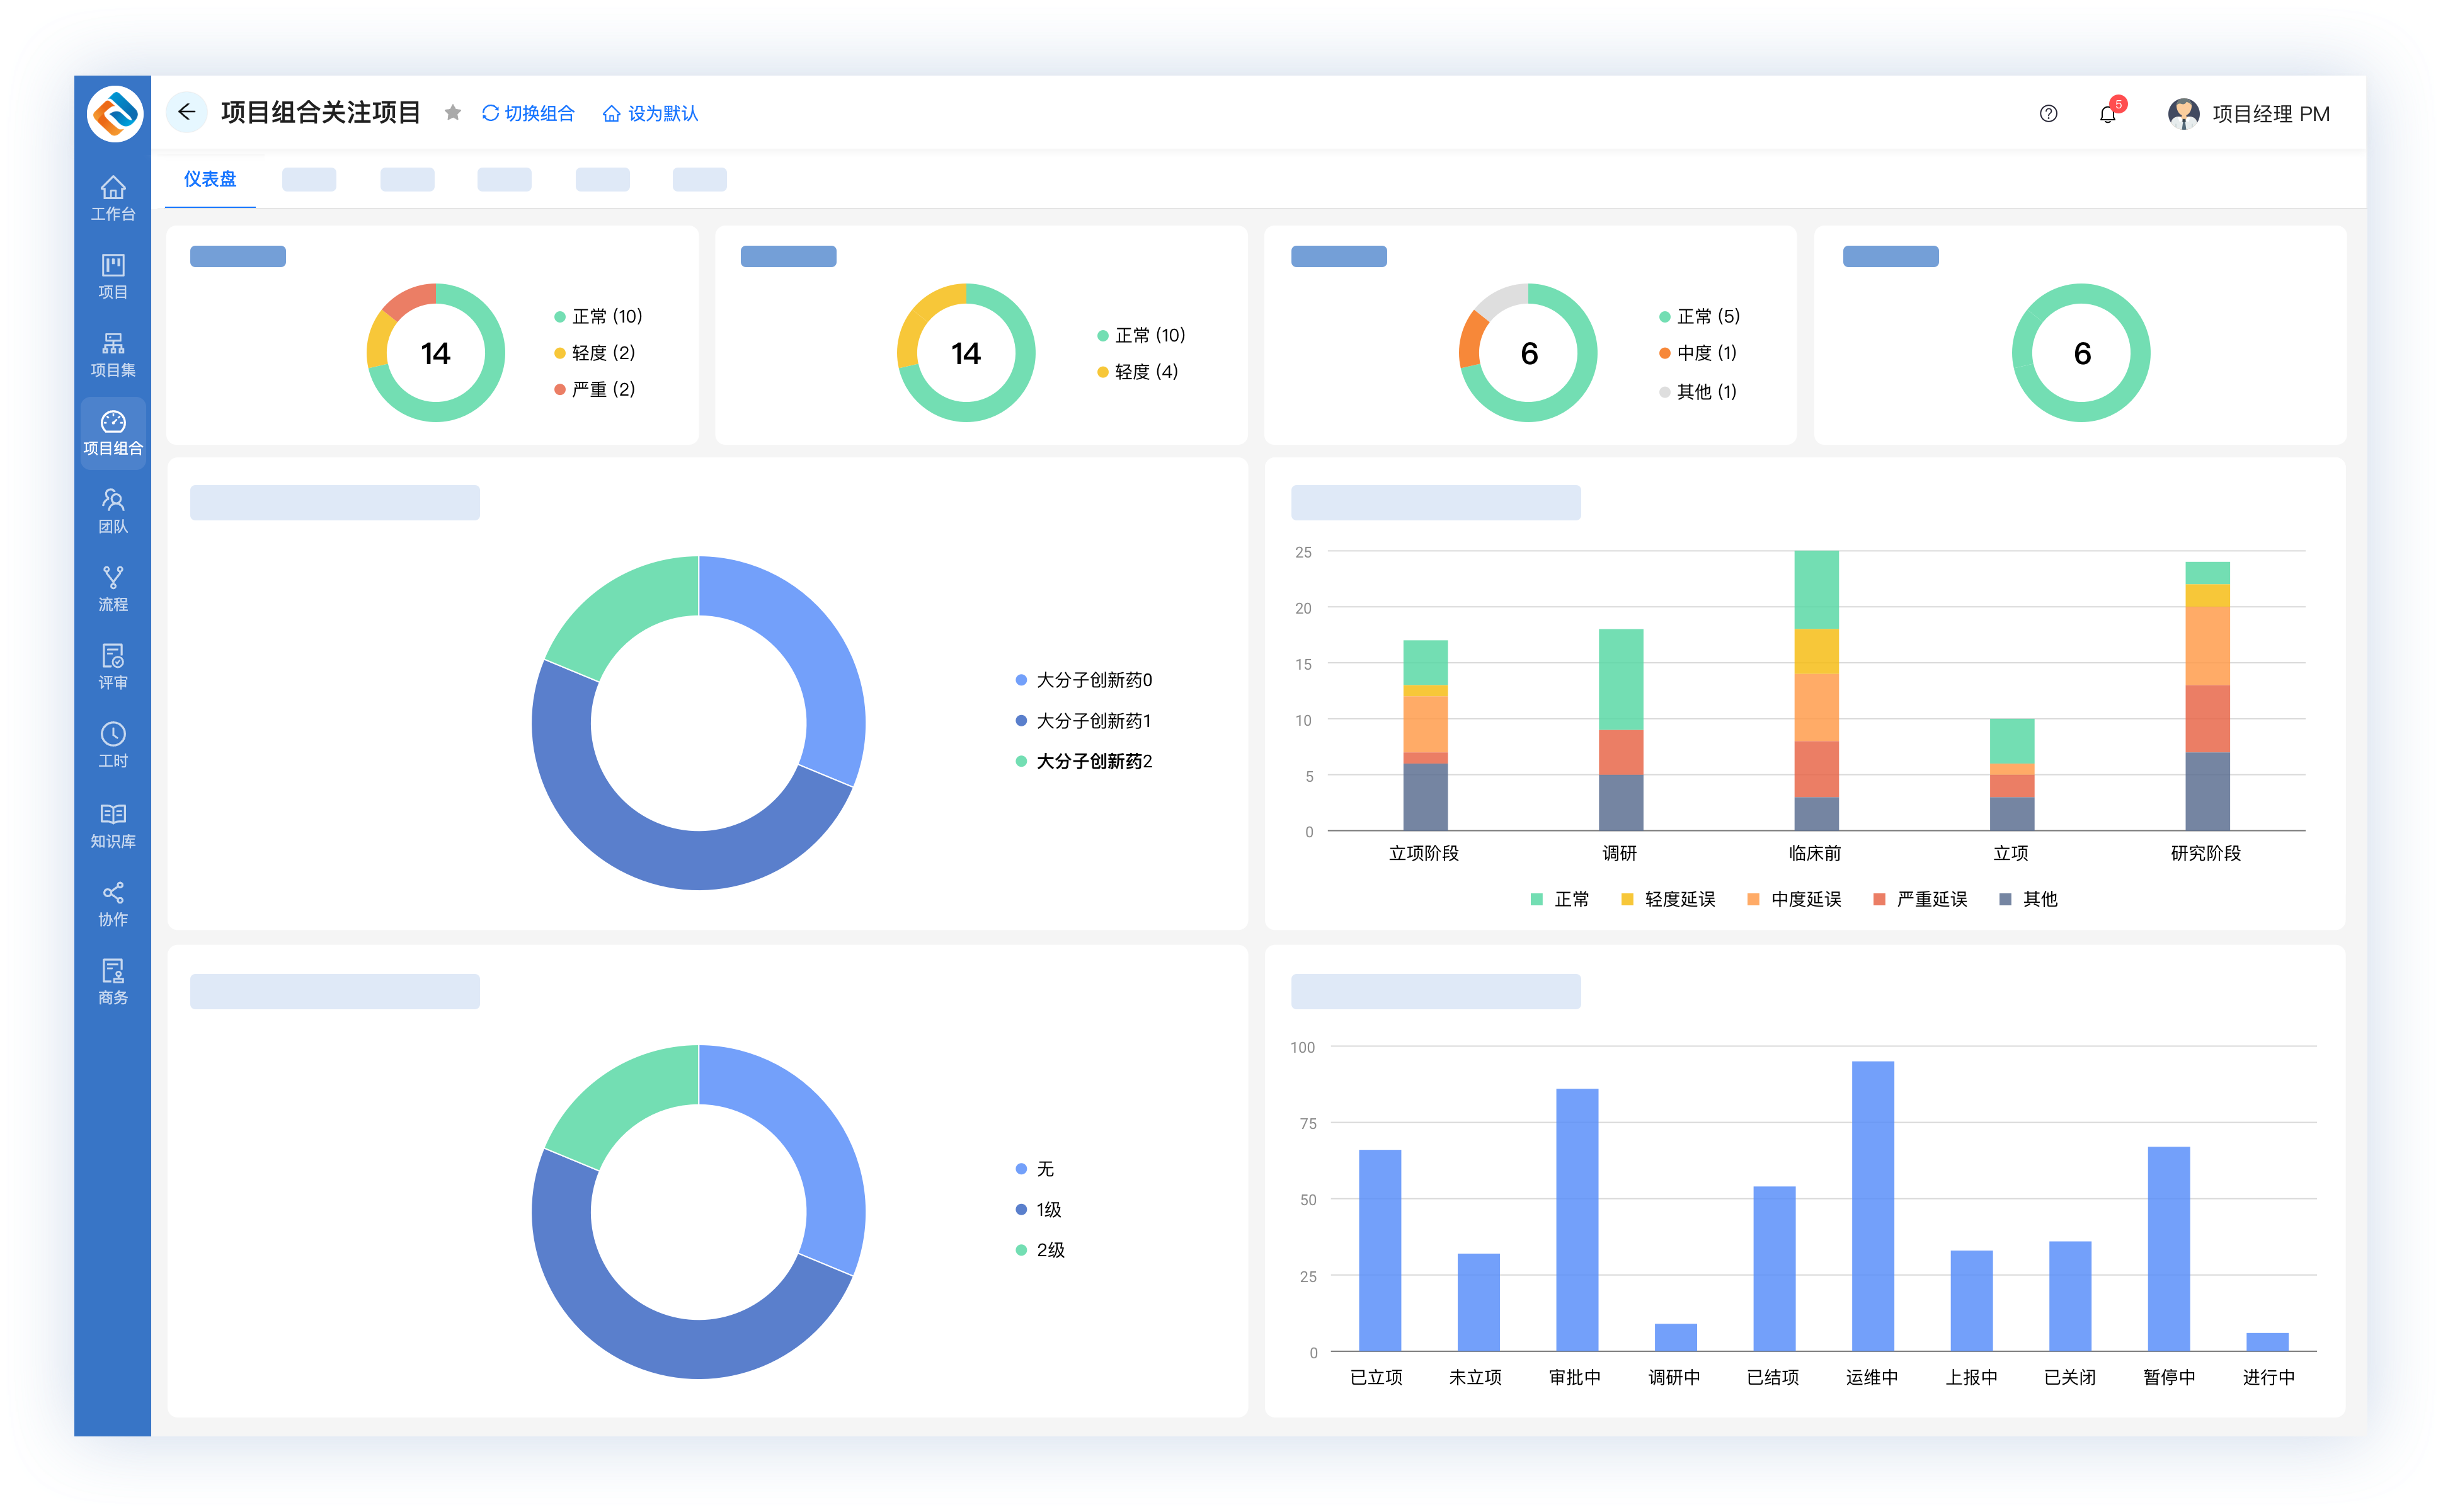Image resolution: width=2443 pixels, height=1512 pixels.
Task: Click the help question mark icon
Action: tap(2047, 114)
